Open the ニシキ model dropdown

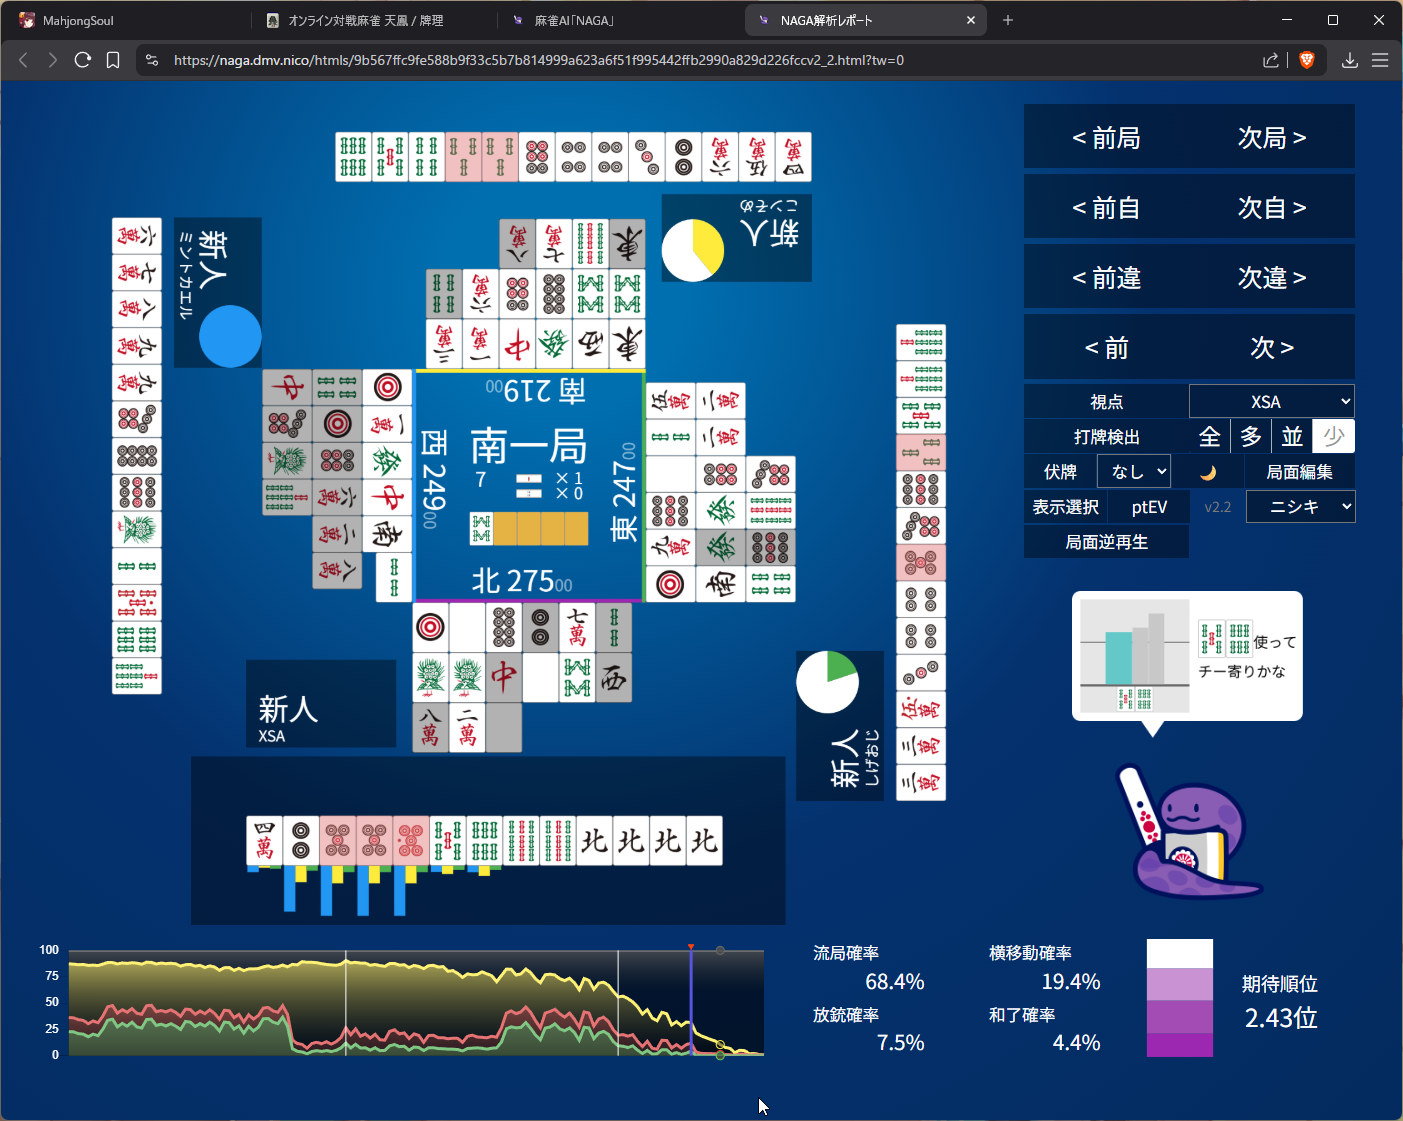click(1300, 507)
